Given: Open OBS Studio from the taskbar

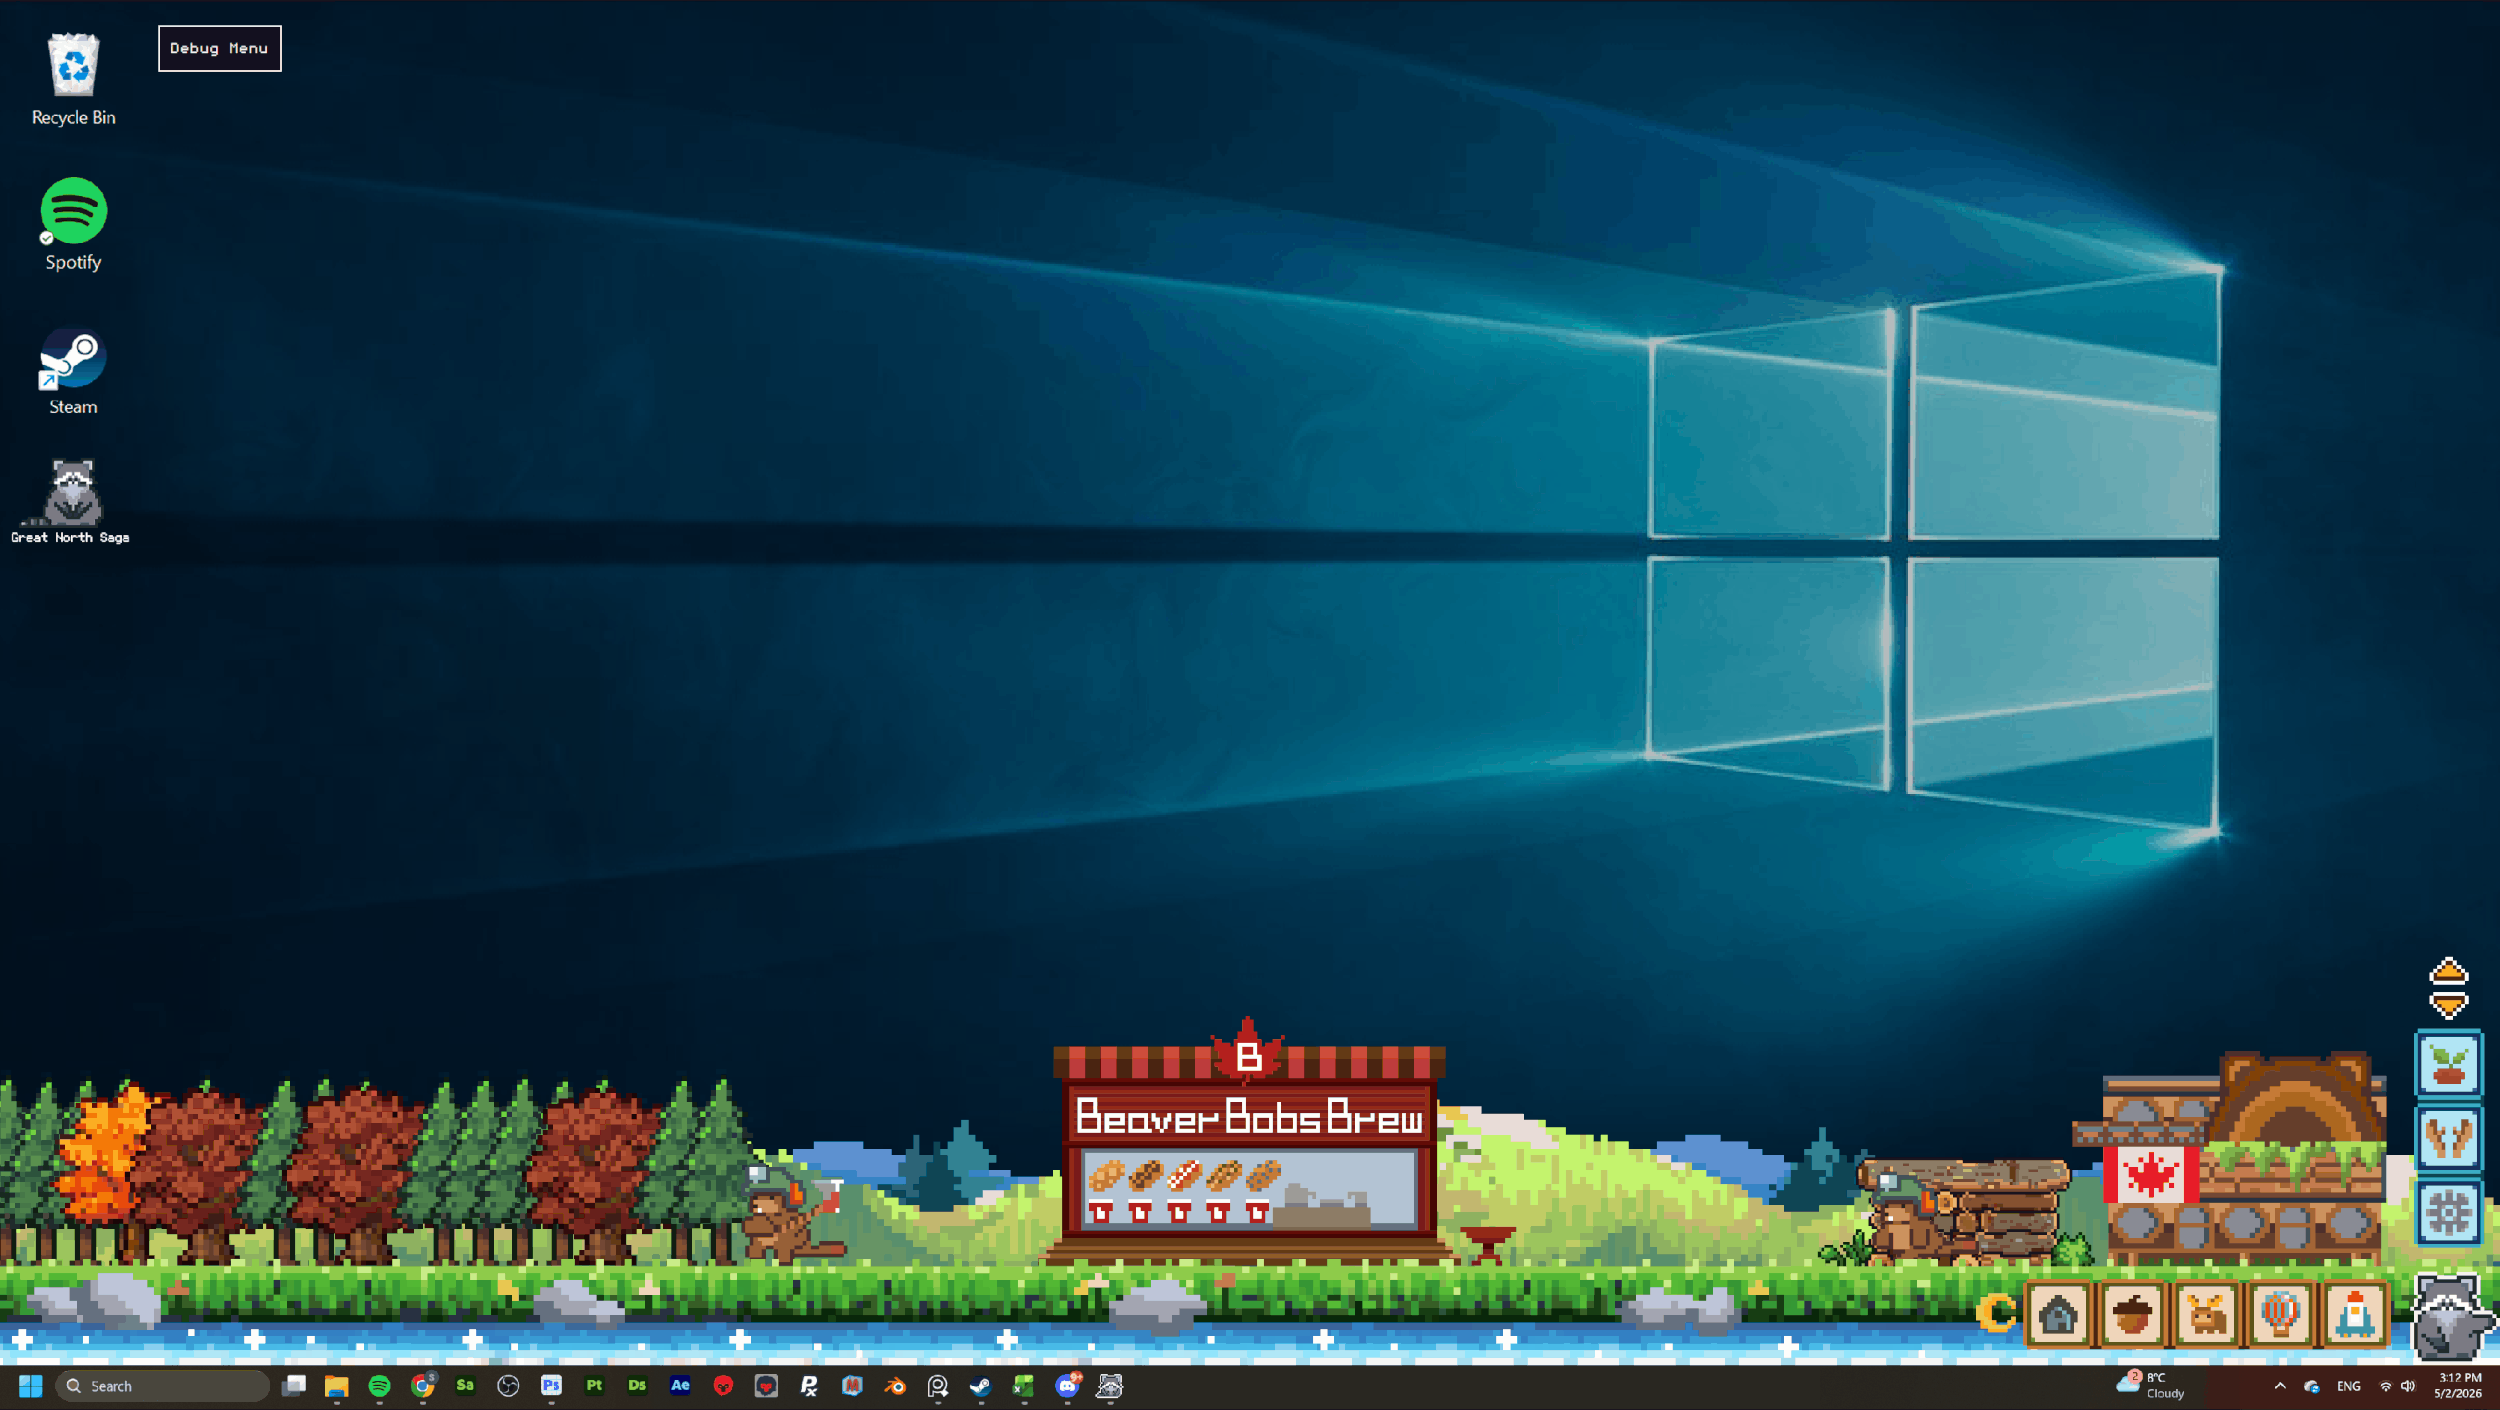Looking at the screenshot, I should coord(508,1386).
